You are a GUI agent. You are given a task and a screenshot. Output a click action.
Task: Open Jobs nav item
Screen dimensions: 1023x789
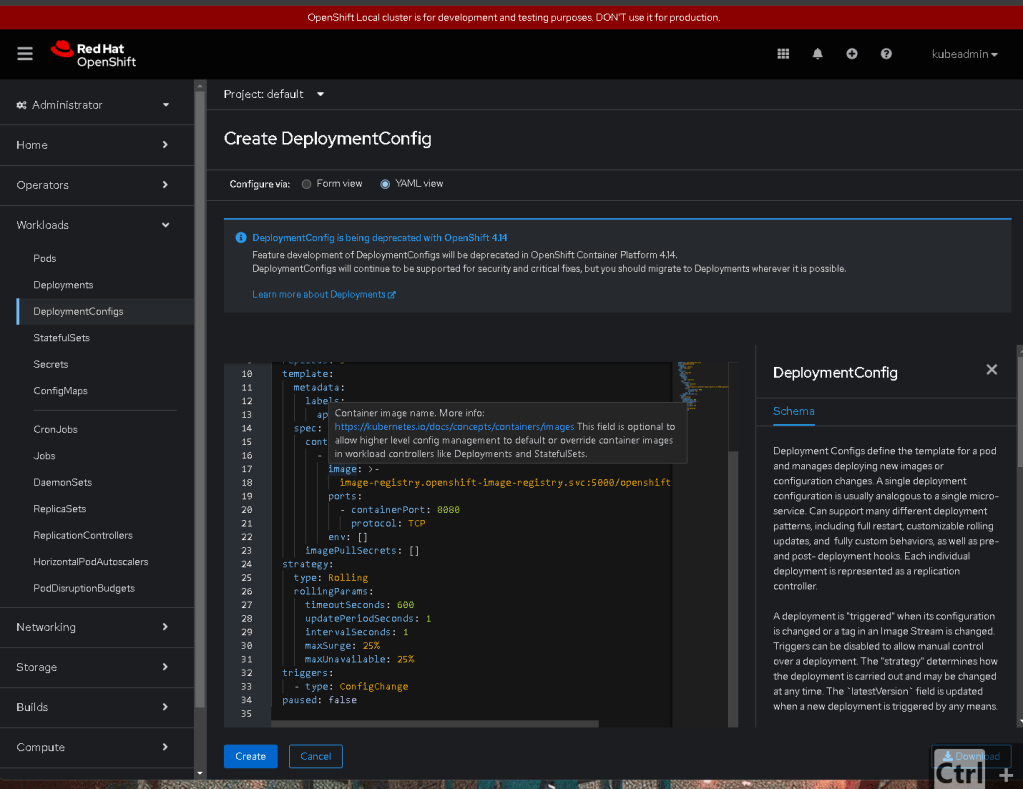click(44, 456)
